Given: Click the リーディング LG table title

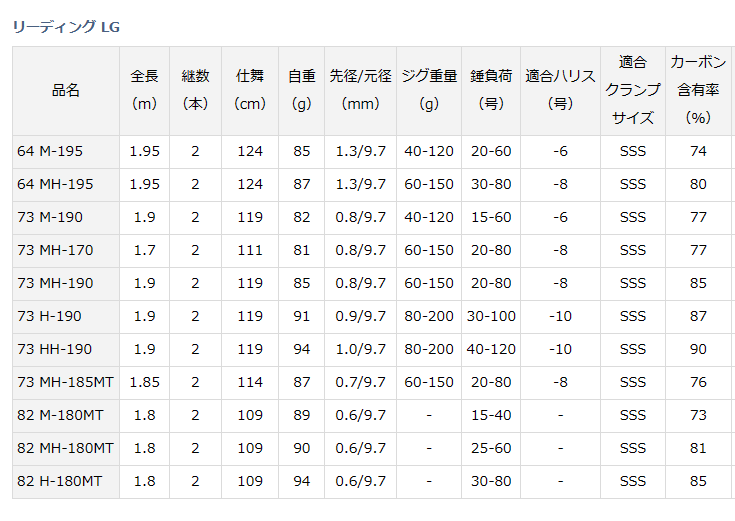Looking at the screenshot, I should [66, 27].
